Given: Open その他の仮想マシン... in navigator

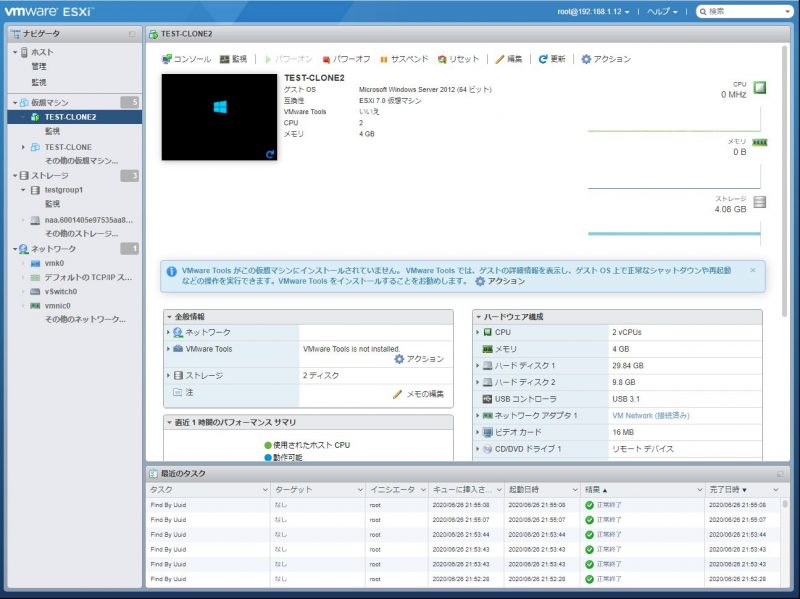Looking at the screenshot, I should (82, 161).
